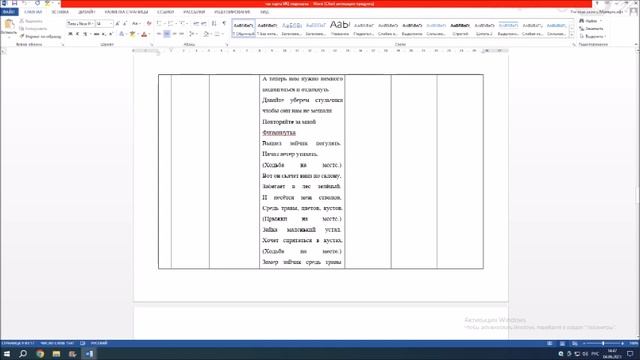Apply the large 'Aab' Название title style
The image size is (640, 360).
340,28
